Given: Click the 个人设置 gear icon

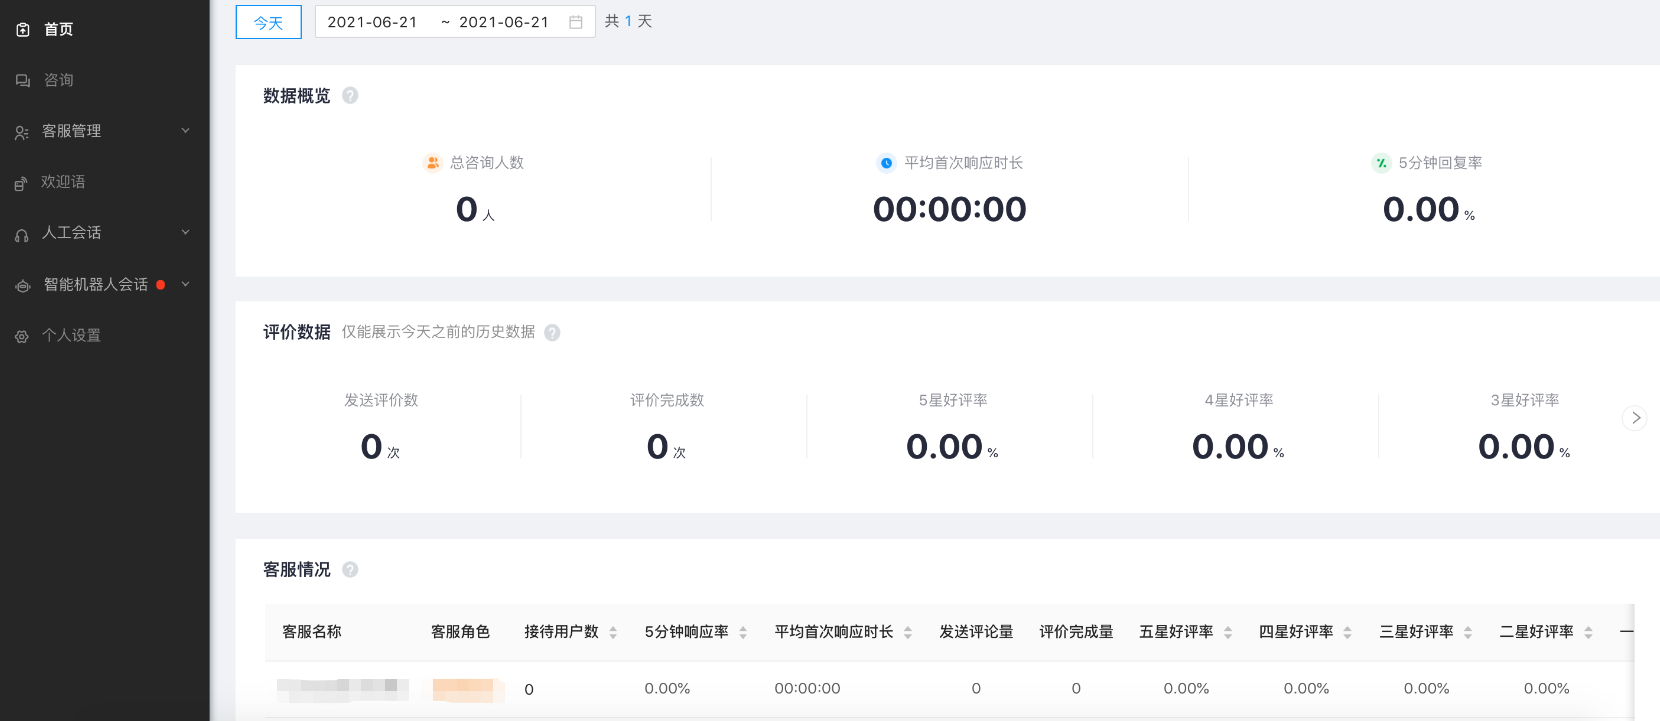Looking at the screenshot, I should tap(22, 337).
